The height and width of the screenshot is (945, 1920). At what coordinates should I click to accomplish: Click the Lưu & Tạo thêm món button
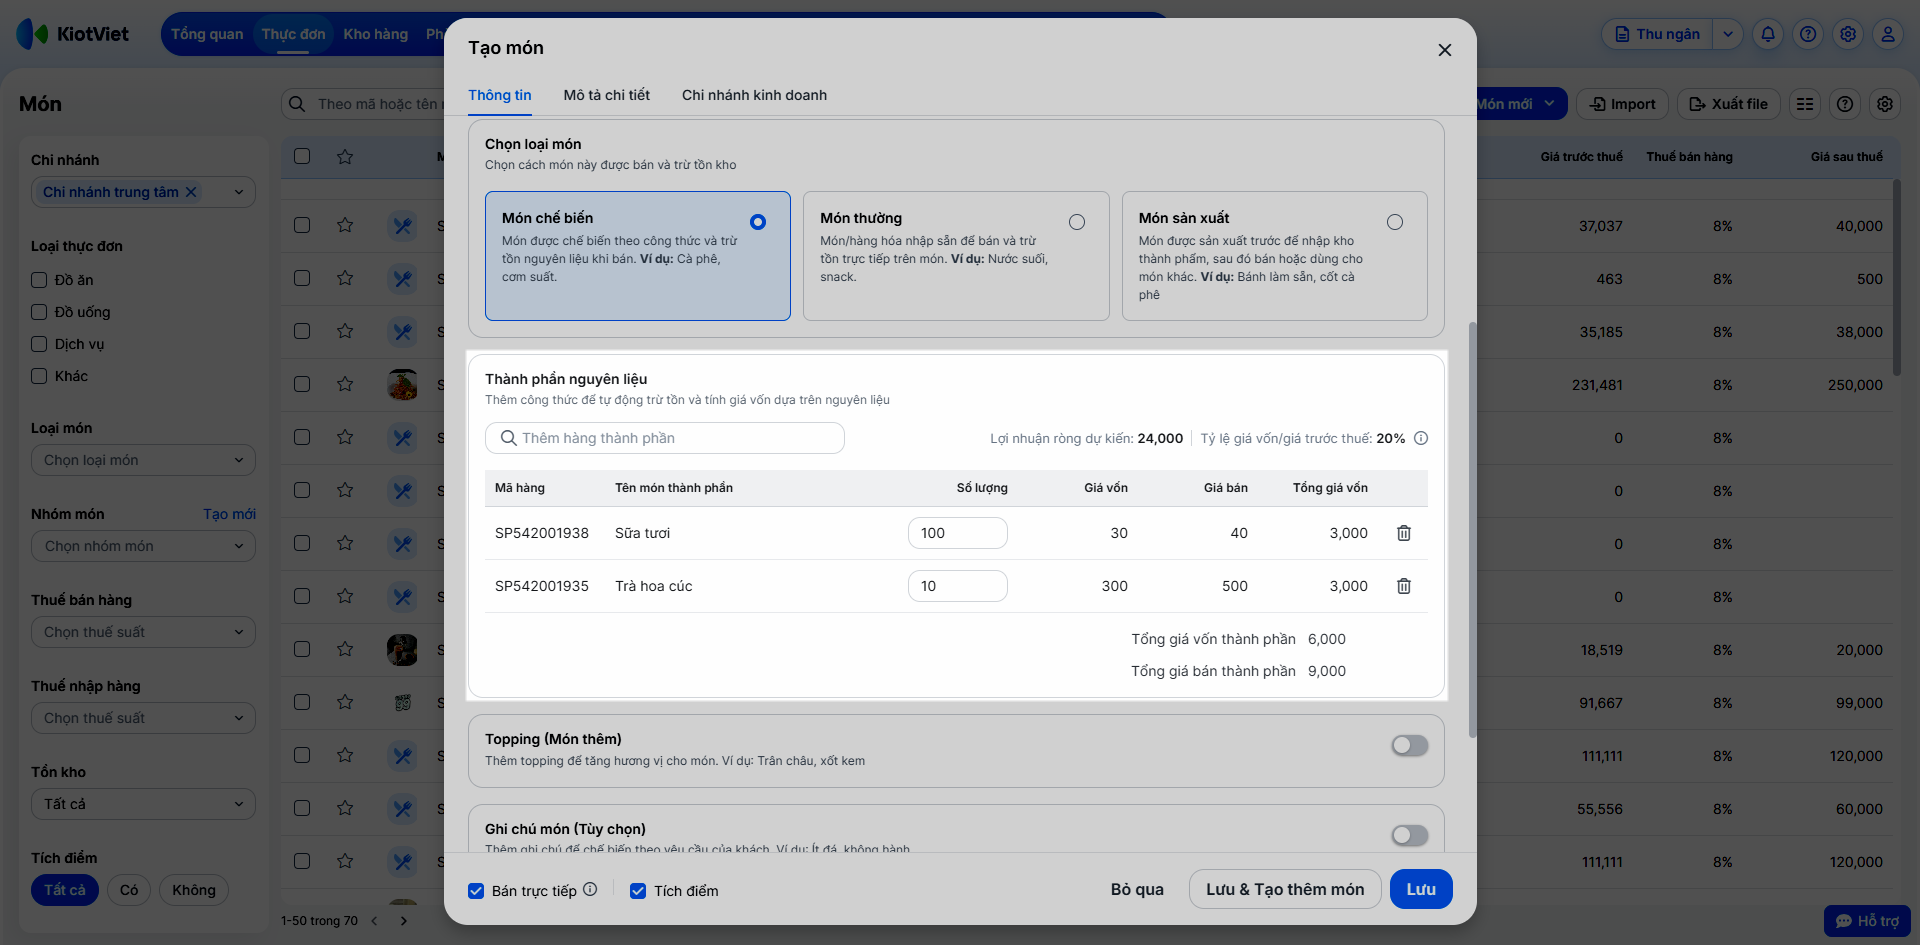(x=1284, y=889)
